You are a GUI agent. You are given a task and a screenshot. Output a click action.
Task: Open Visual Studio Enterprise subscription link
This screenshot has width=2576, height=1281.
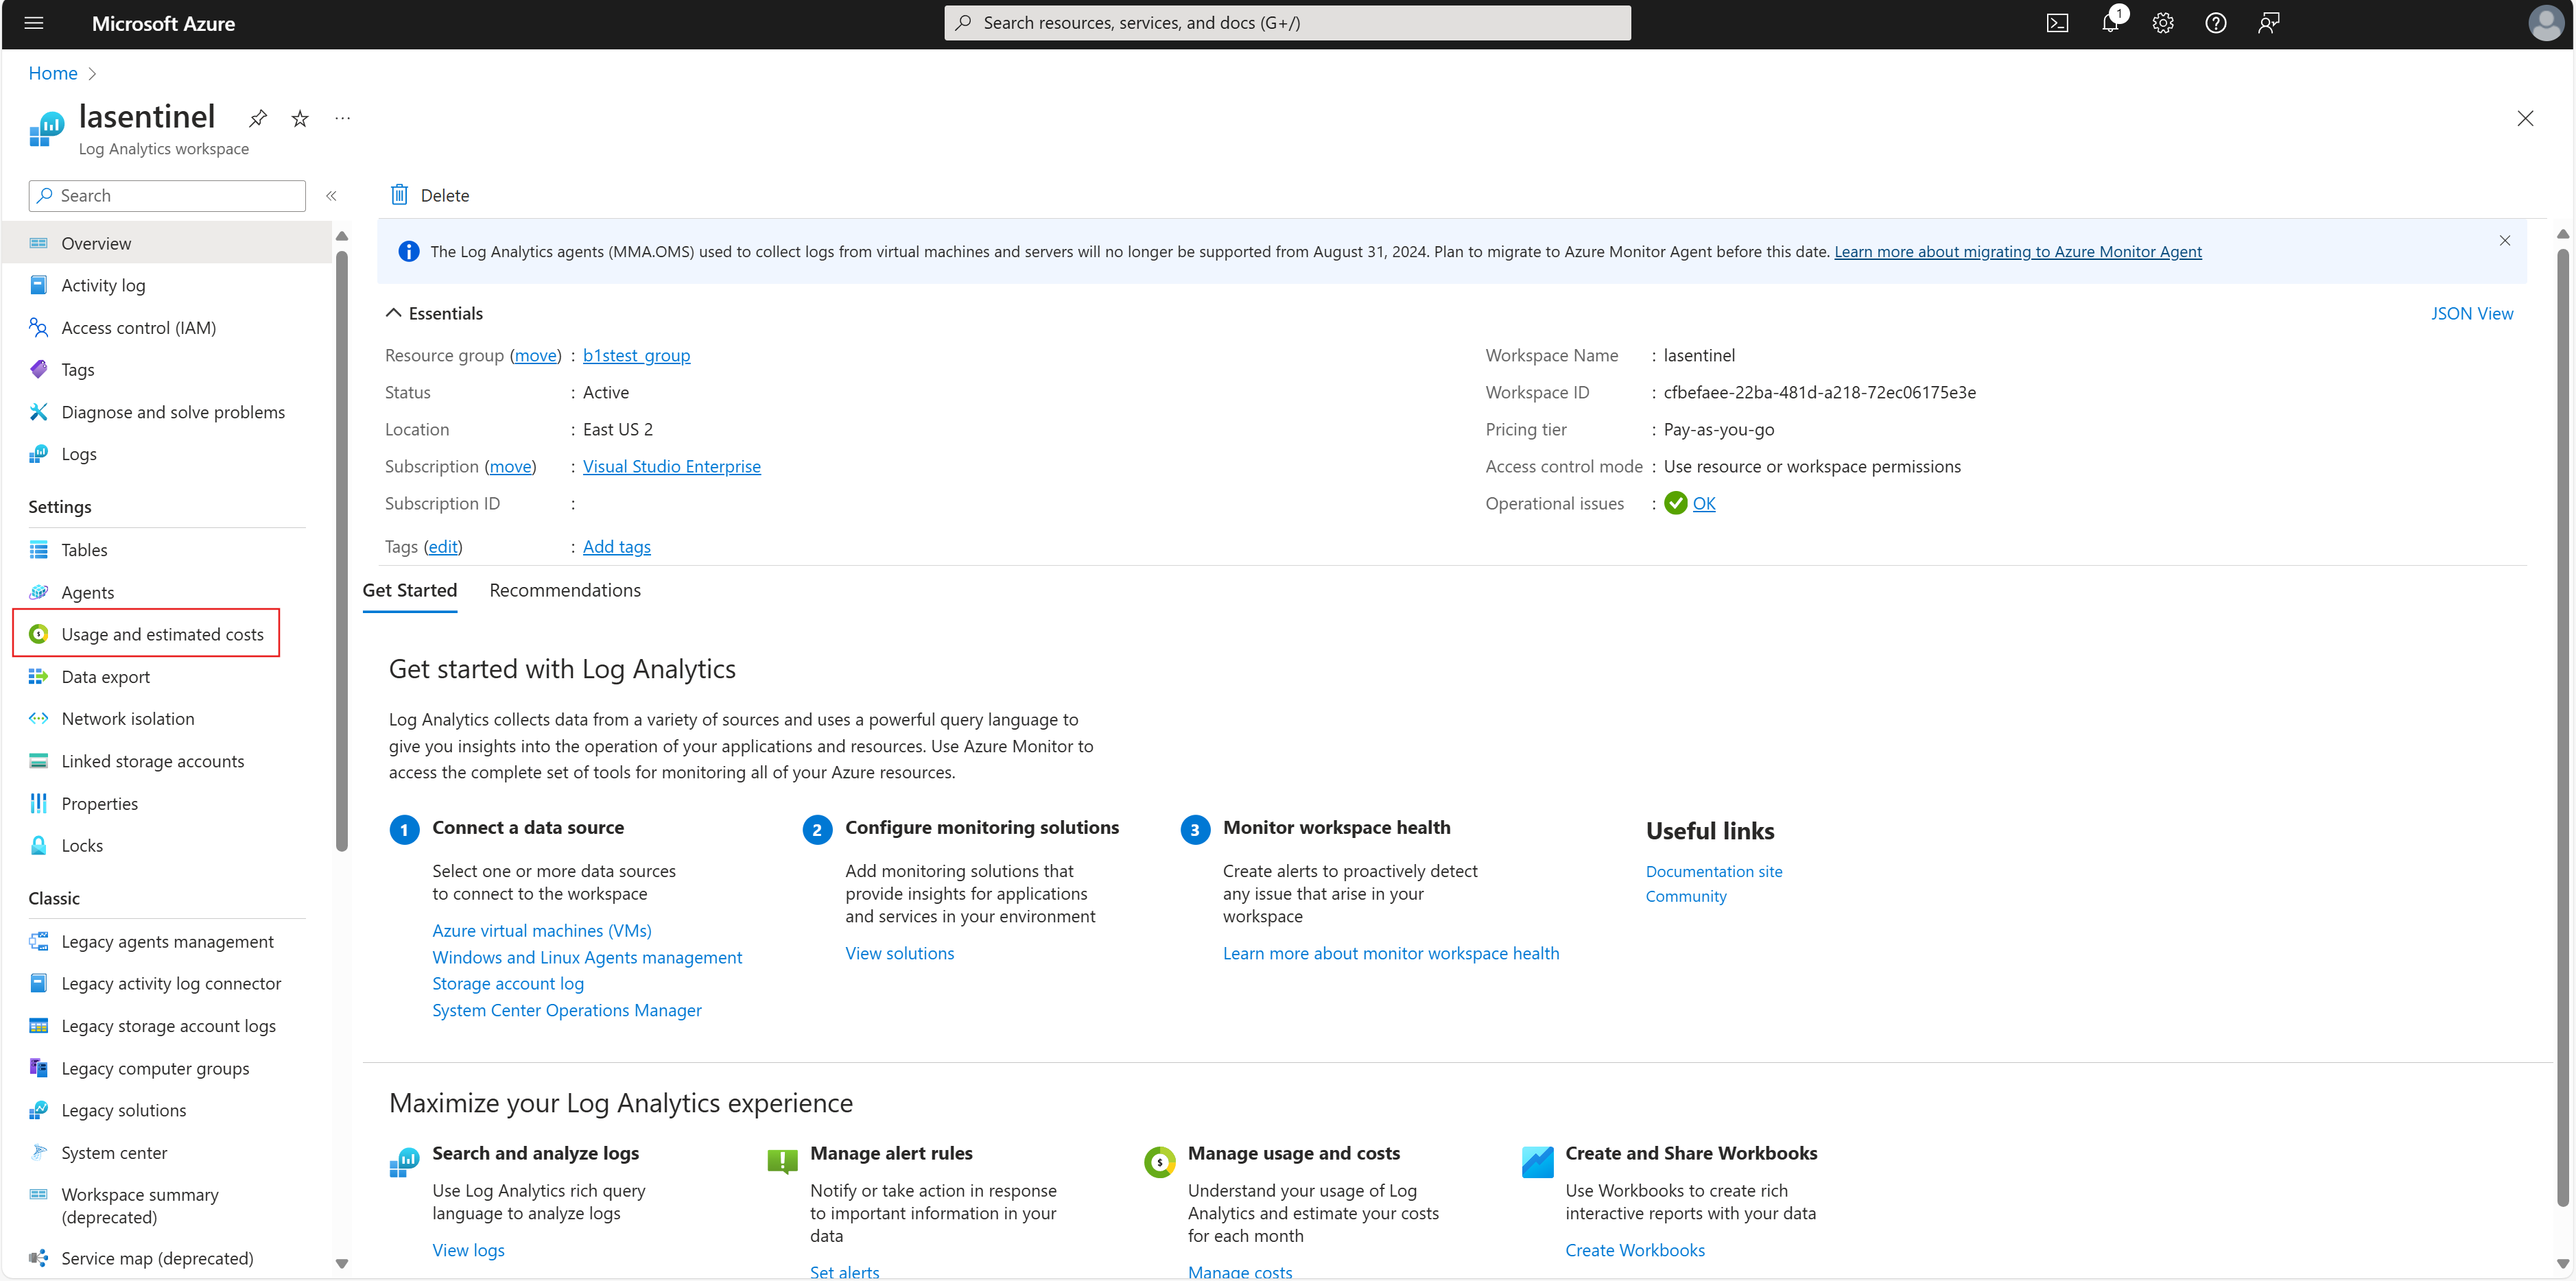pos(671,467)
